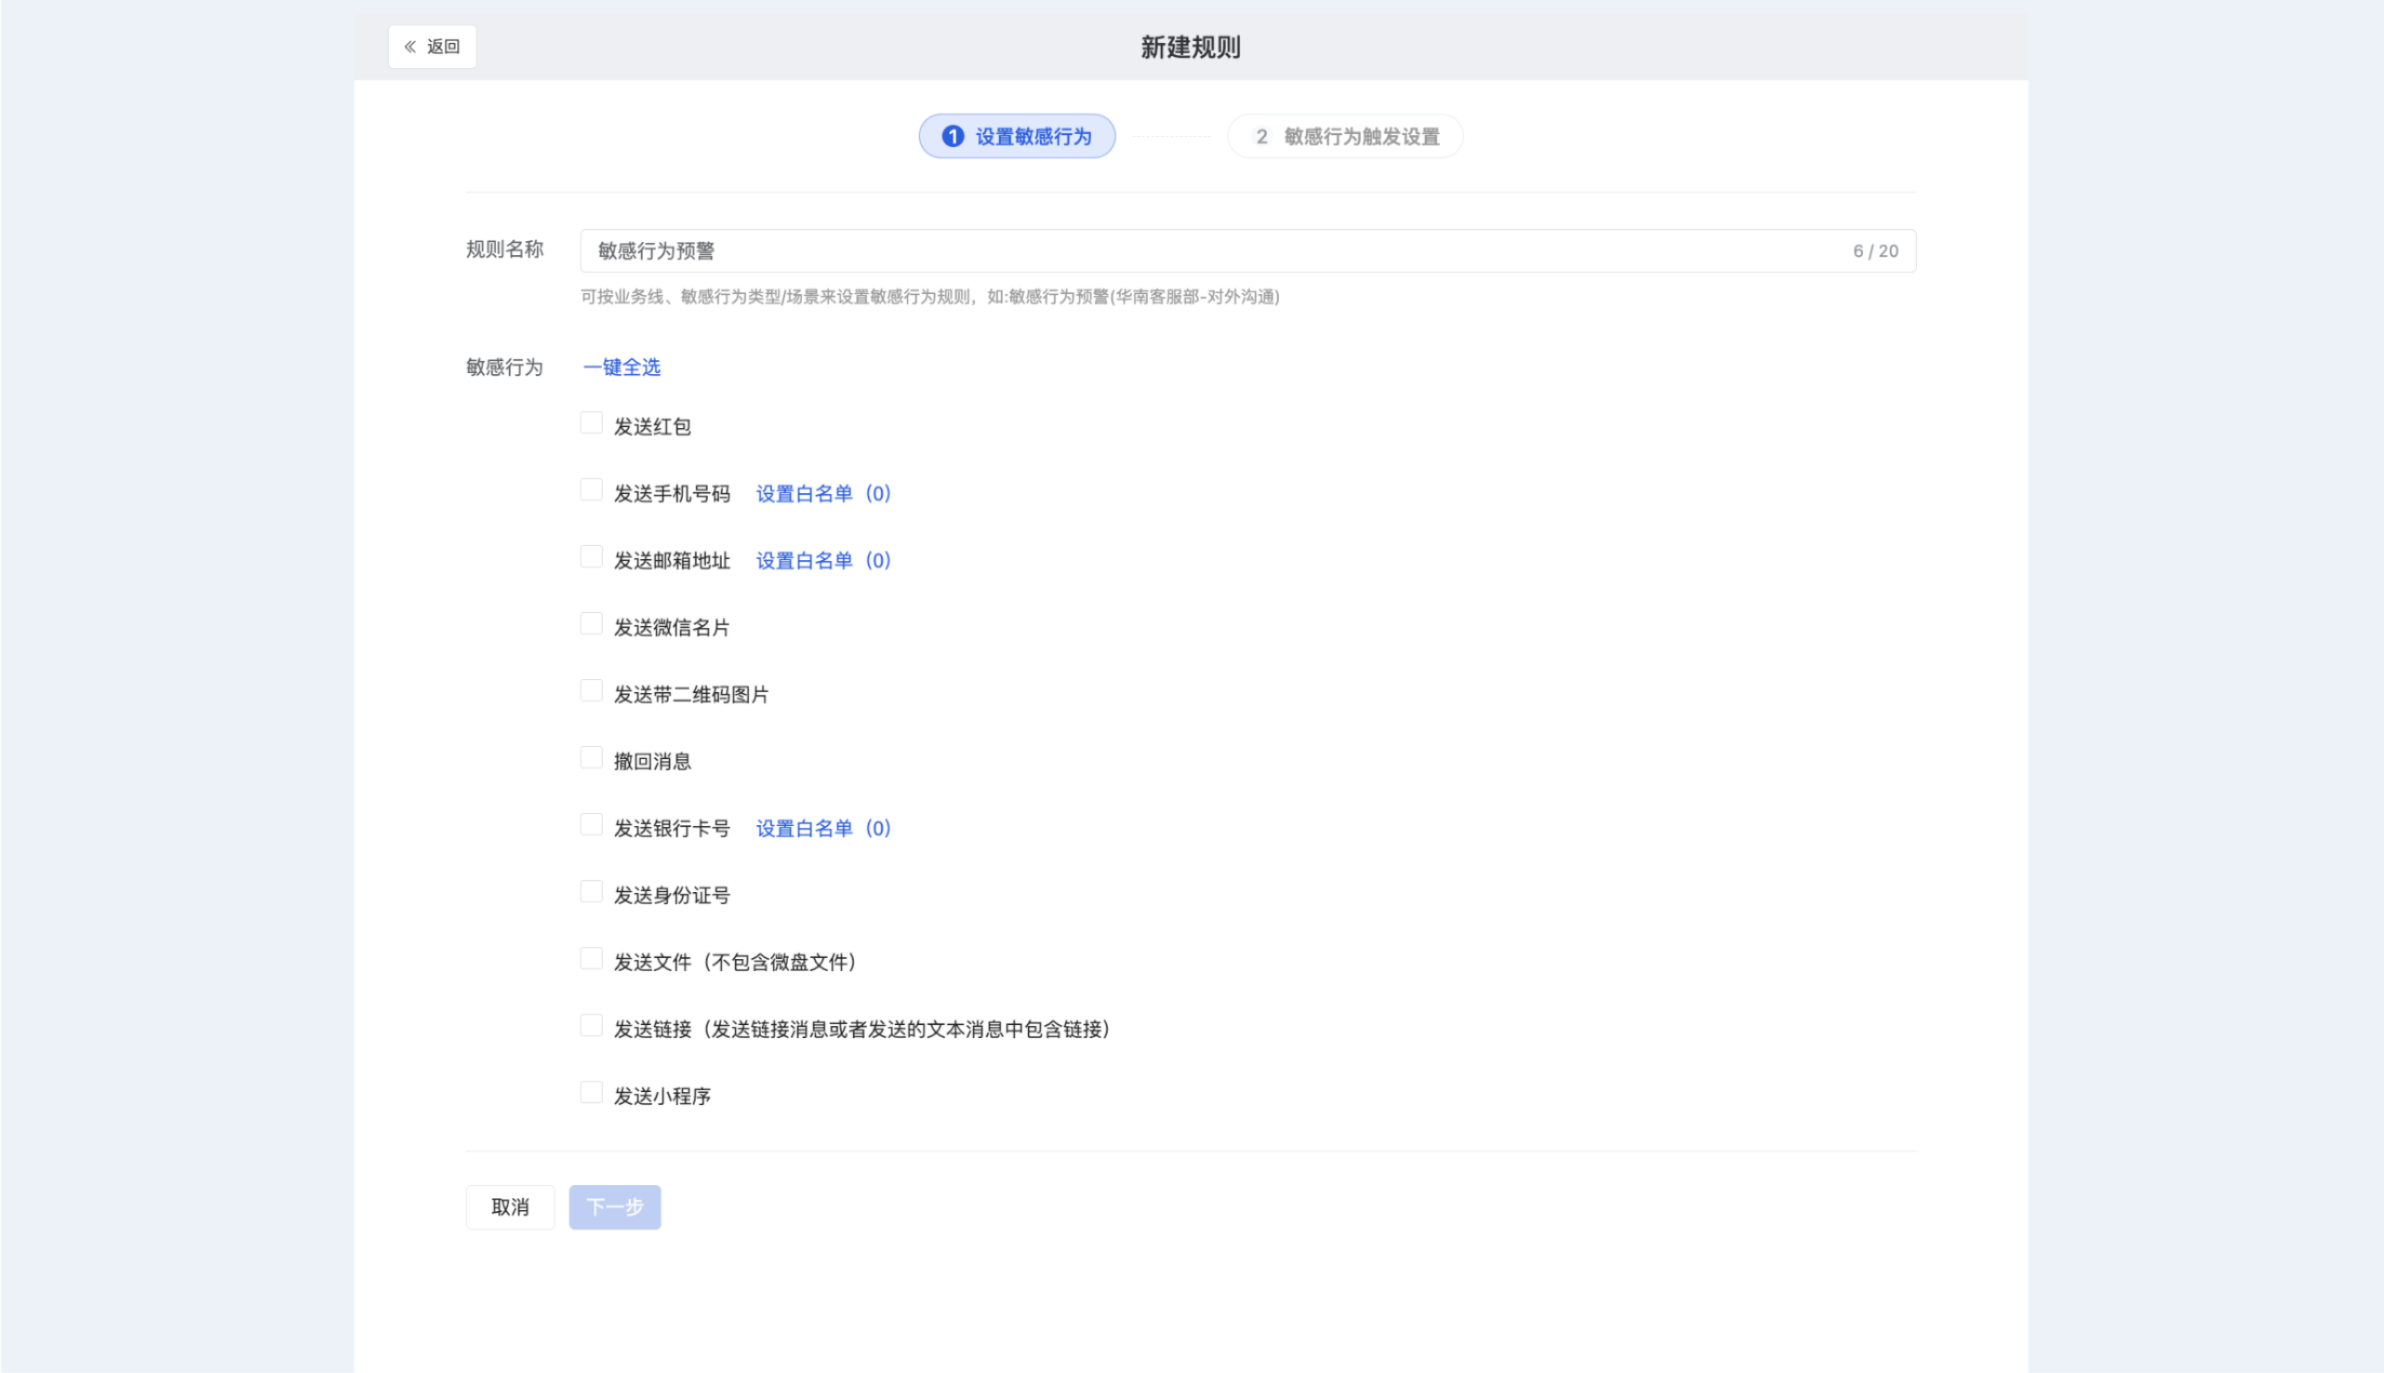Viewport: 2384px width, 1373px height.
Task: Click the 规则名称 input field
Action: click(x=1248, y=251)
